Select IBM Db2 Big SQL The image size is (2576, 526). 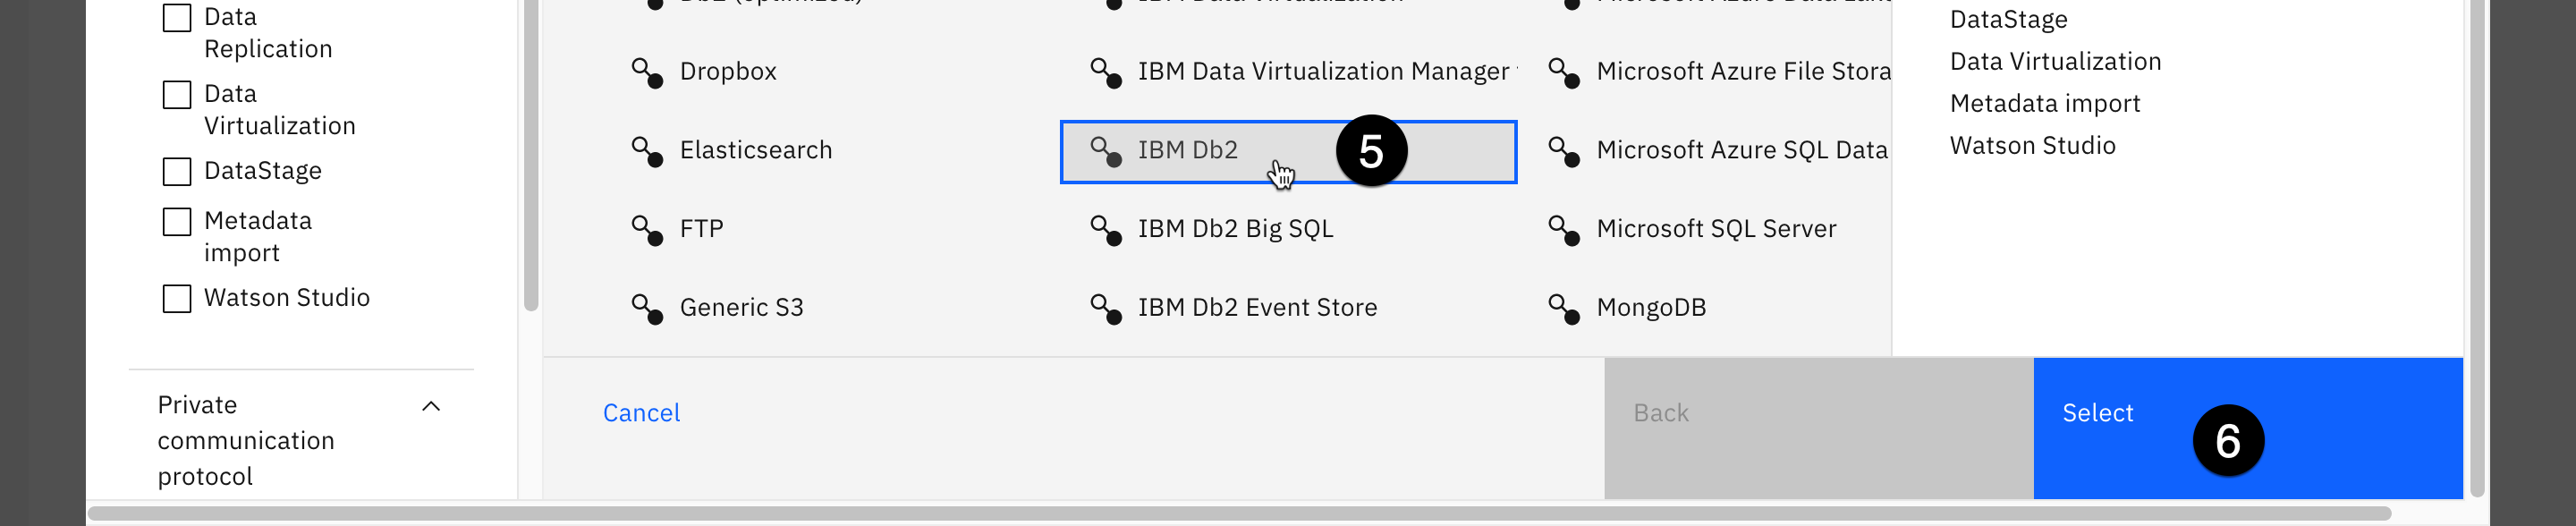tap(1235, 229)
